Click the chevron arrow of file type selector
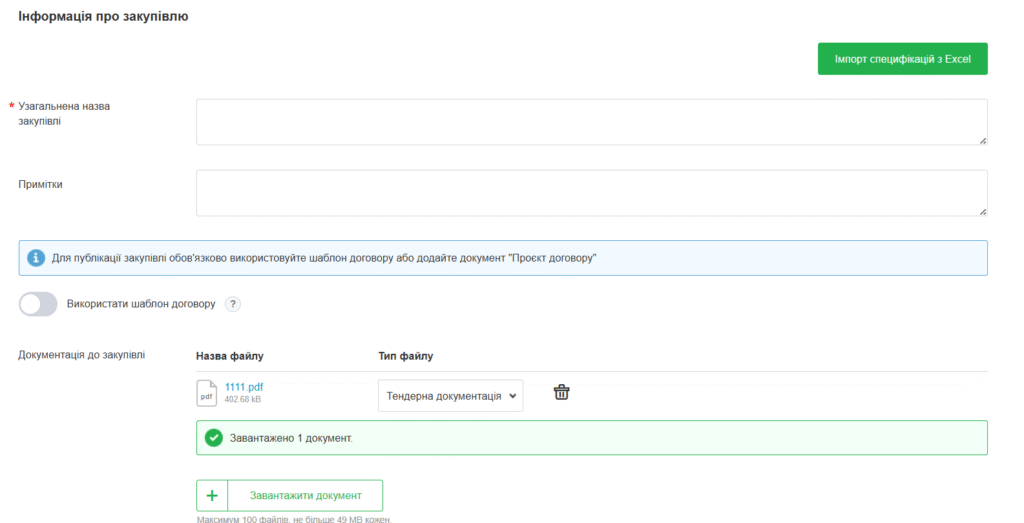 click(x=513, y=396)
